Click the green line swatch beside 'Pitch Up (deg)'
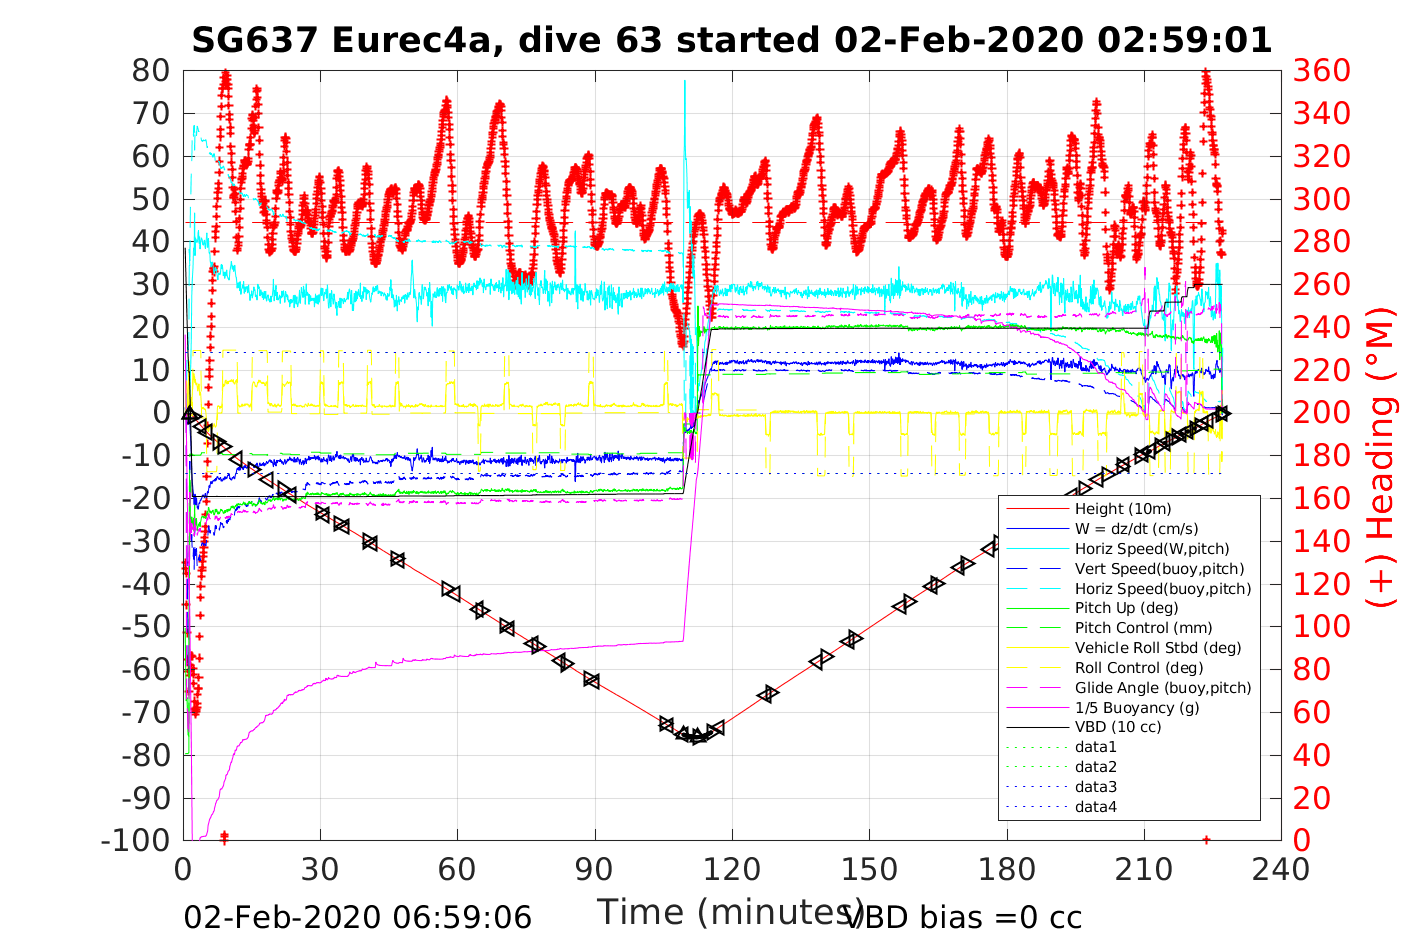Screen dimensions: 1417x945 (x=1037, y=608)
